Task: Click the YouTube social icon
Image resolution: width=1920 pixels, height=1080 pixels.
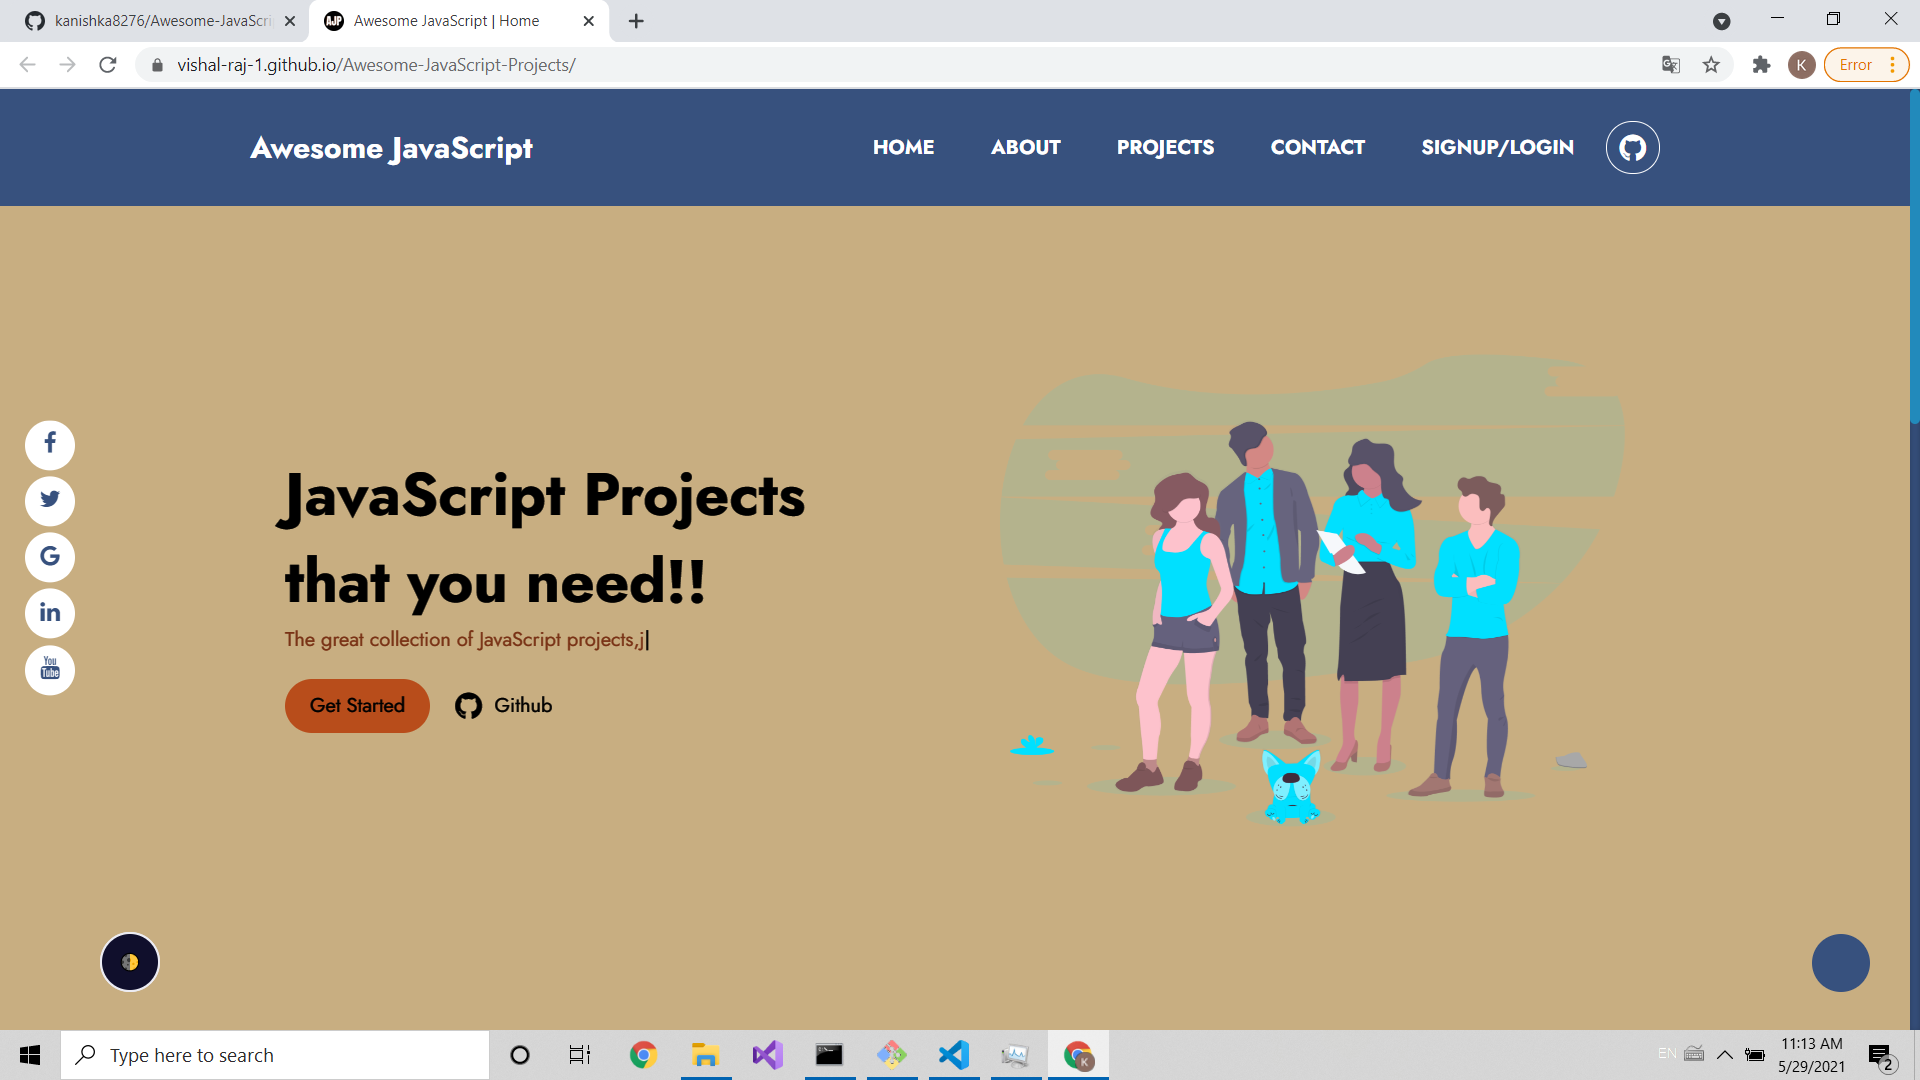Action: [x=50, y=669]
